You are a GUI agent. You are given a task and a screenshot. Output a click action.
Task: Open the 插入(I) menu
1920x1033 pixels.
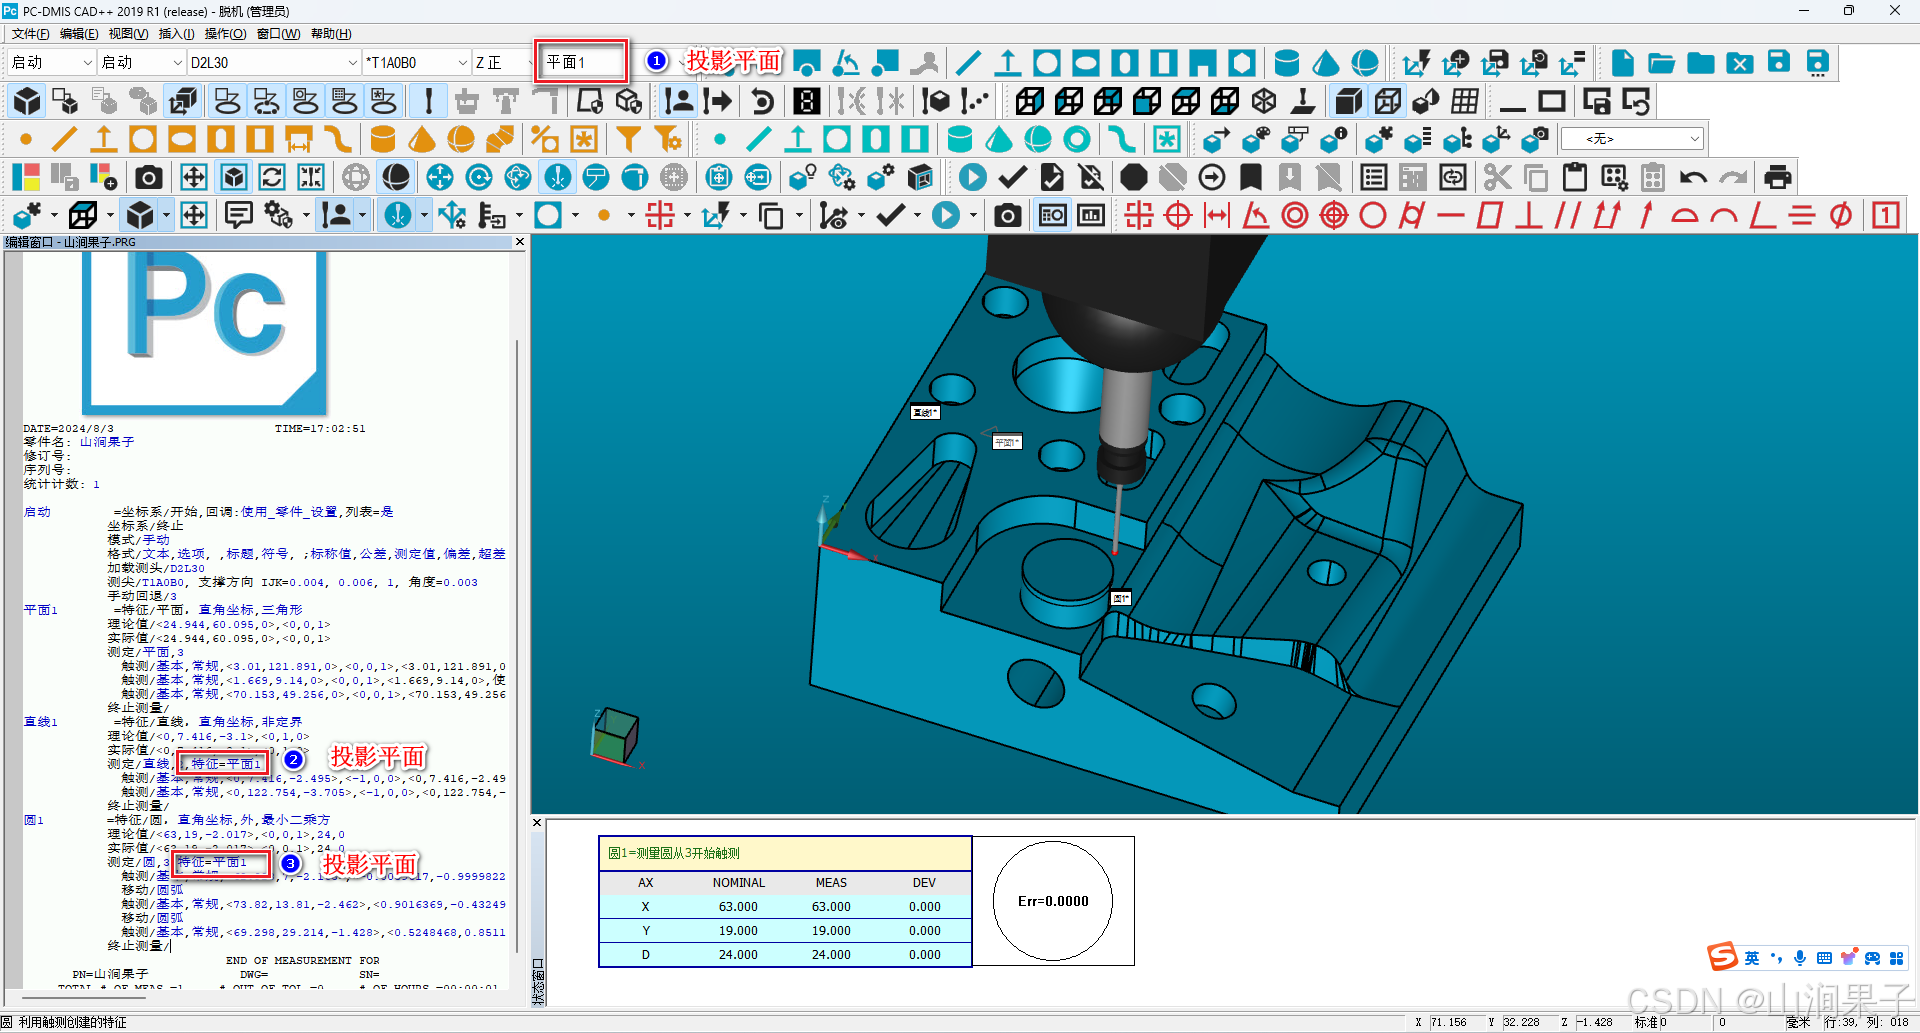tap(176, 34)
